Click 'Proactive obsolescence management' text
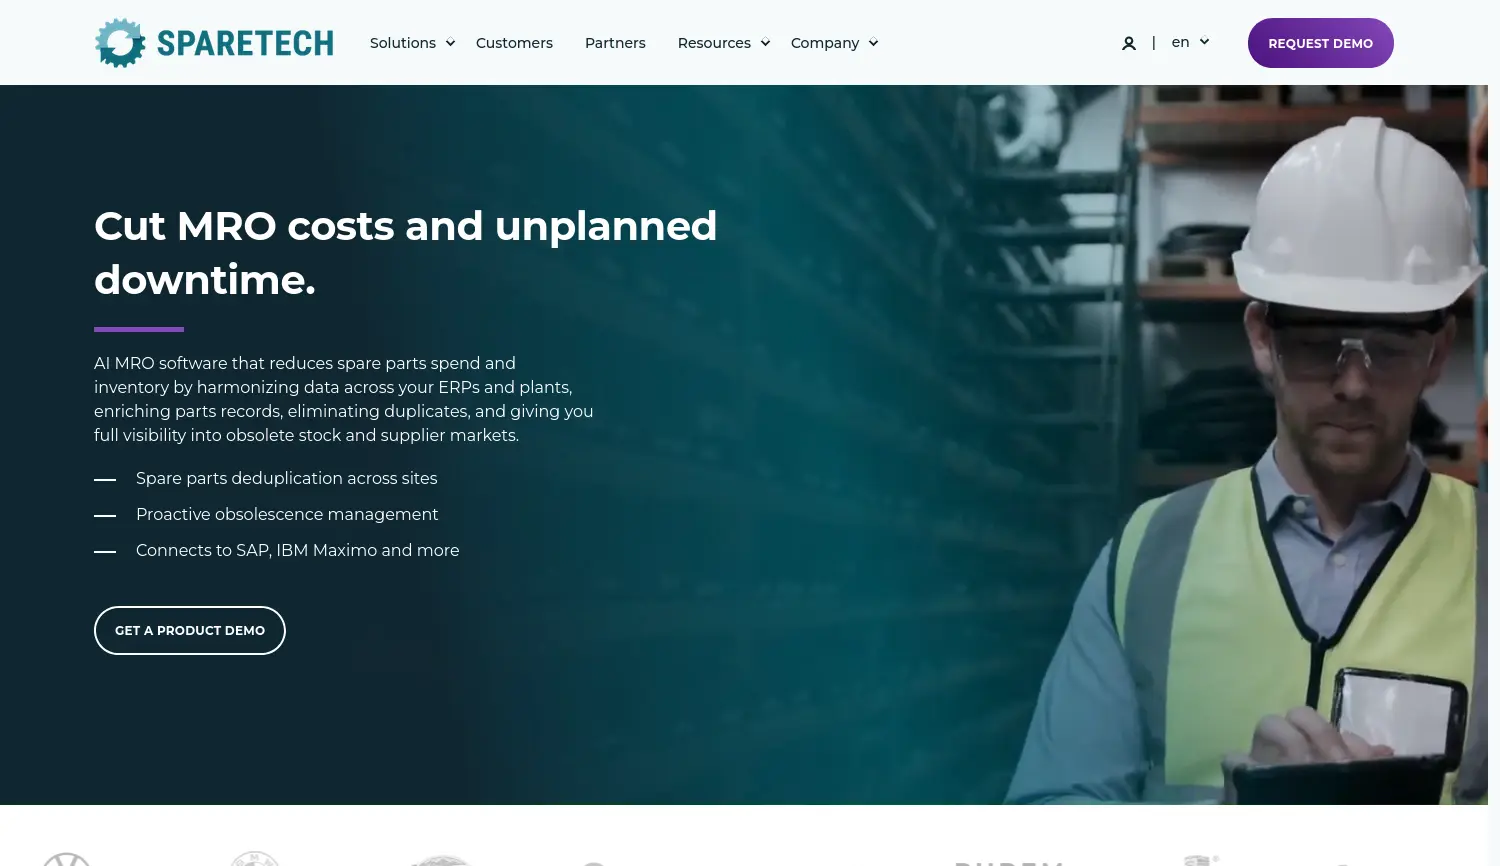This screenshot has height=866, width=1500. point(287,514)
